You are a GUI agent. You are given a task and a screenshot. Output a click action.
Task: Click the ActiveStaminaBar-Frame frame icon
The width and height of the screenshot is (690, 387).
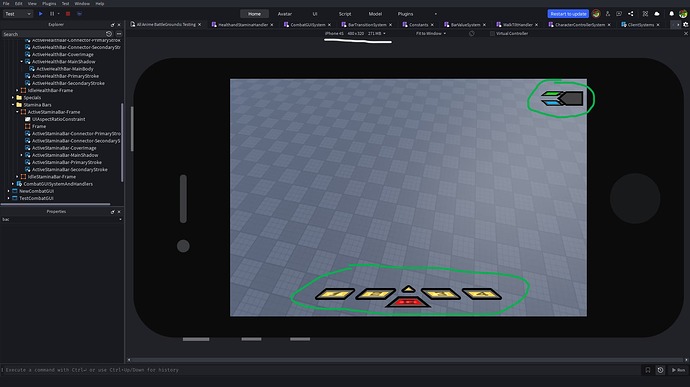coord(23,112)
